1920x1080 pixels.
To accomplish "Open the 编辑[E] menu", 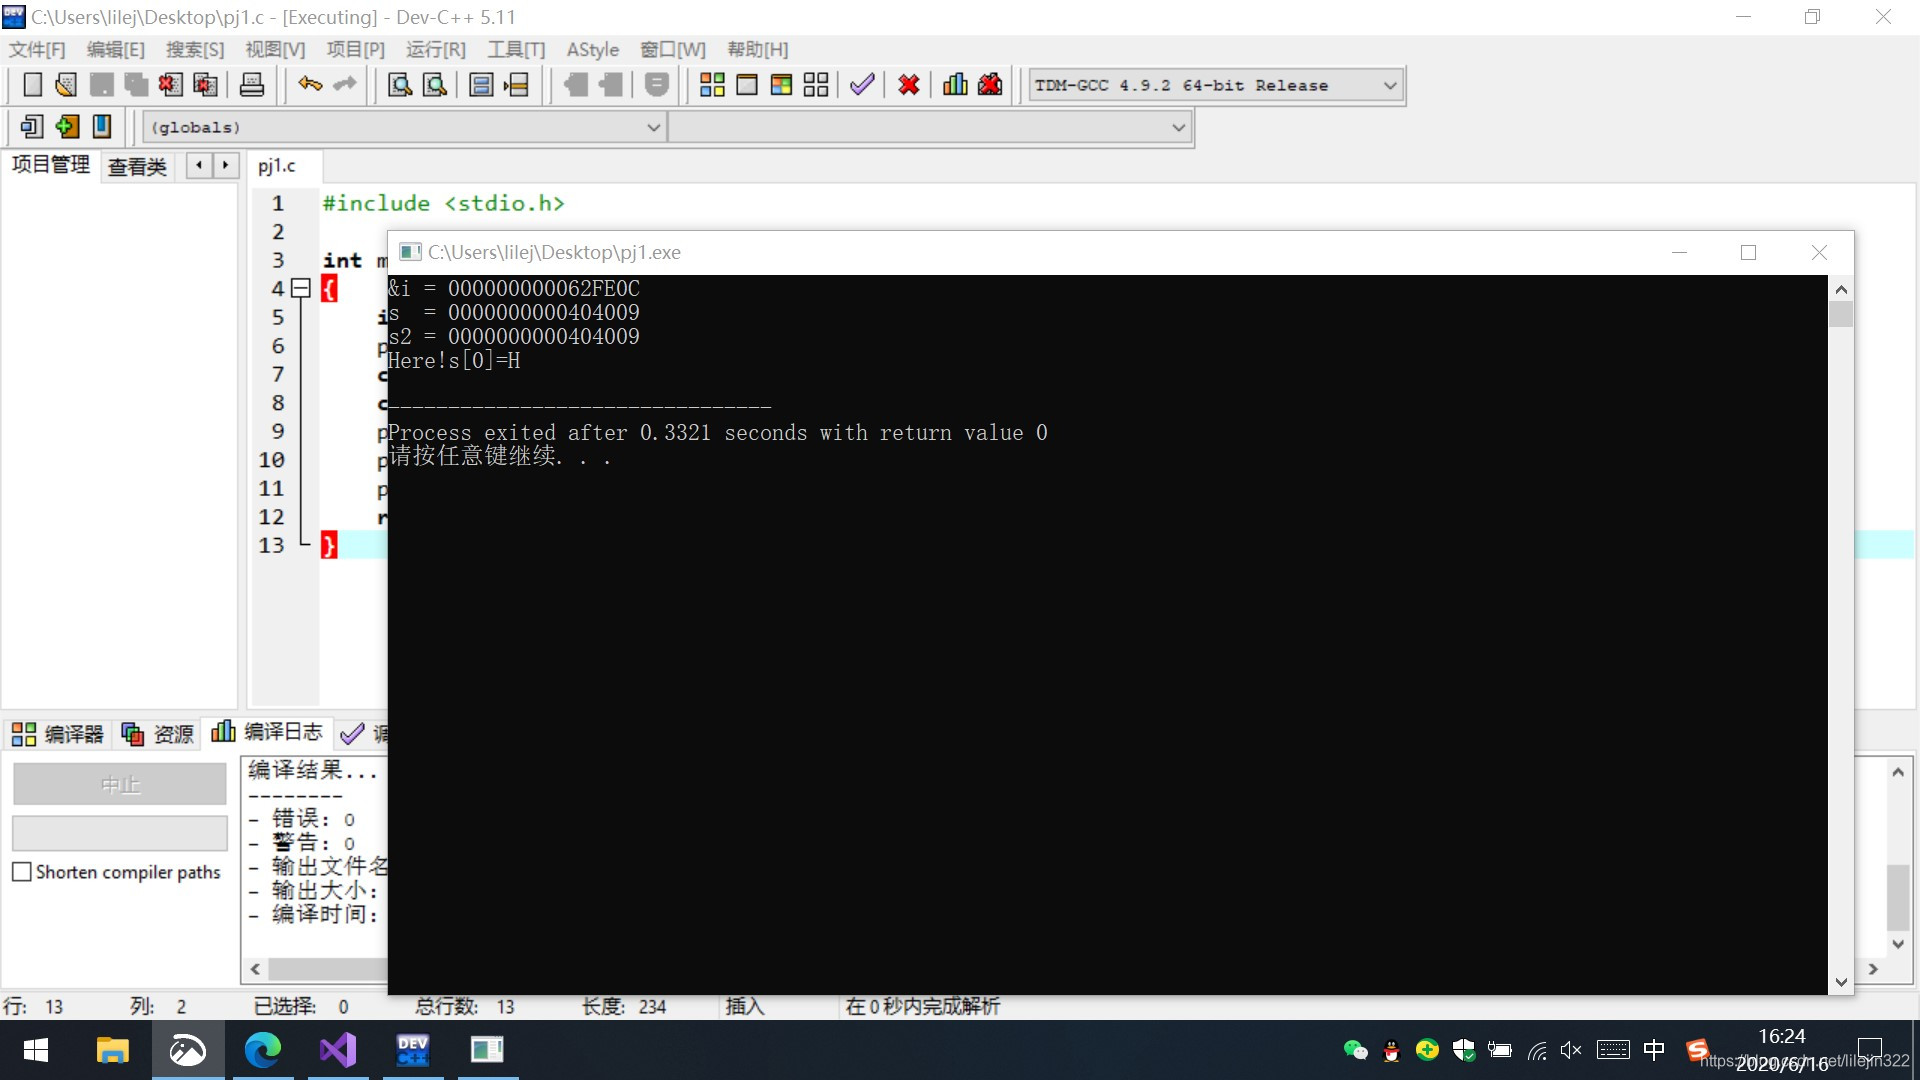I will point(116,50).
